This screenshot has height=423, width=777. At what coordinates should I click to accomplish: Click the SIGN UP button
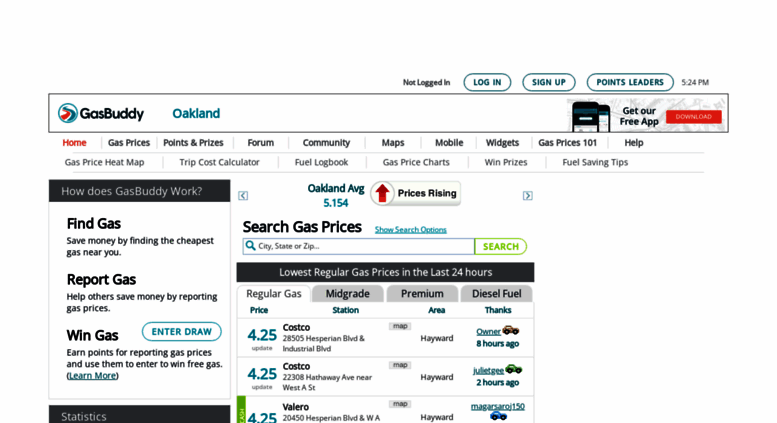point(549,82)
